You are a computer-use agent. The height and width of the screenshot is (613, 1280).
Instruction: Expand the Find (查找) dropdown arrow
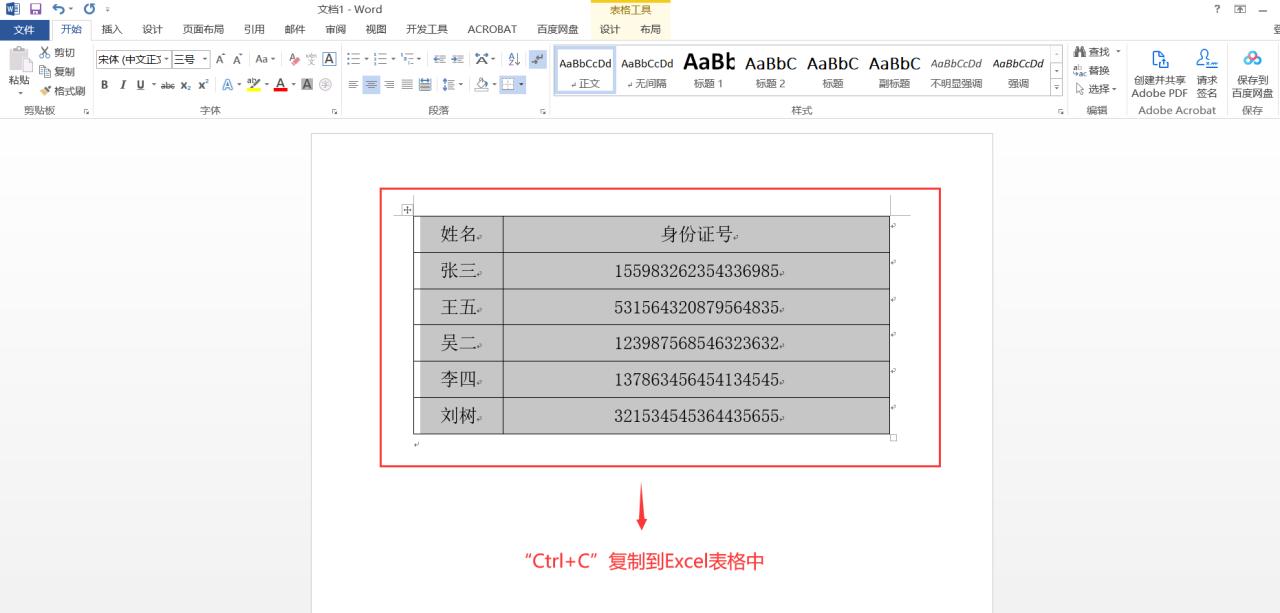tap(1118, 52)
